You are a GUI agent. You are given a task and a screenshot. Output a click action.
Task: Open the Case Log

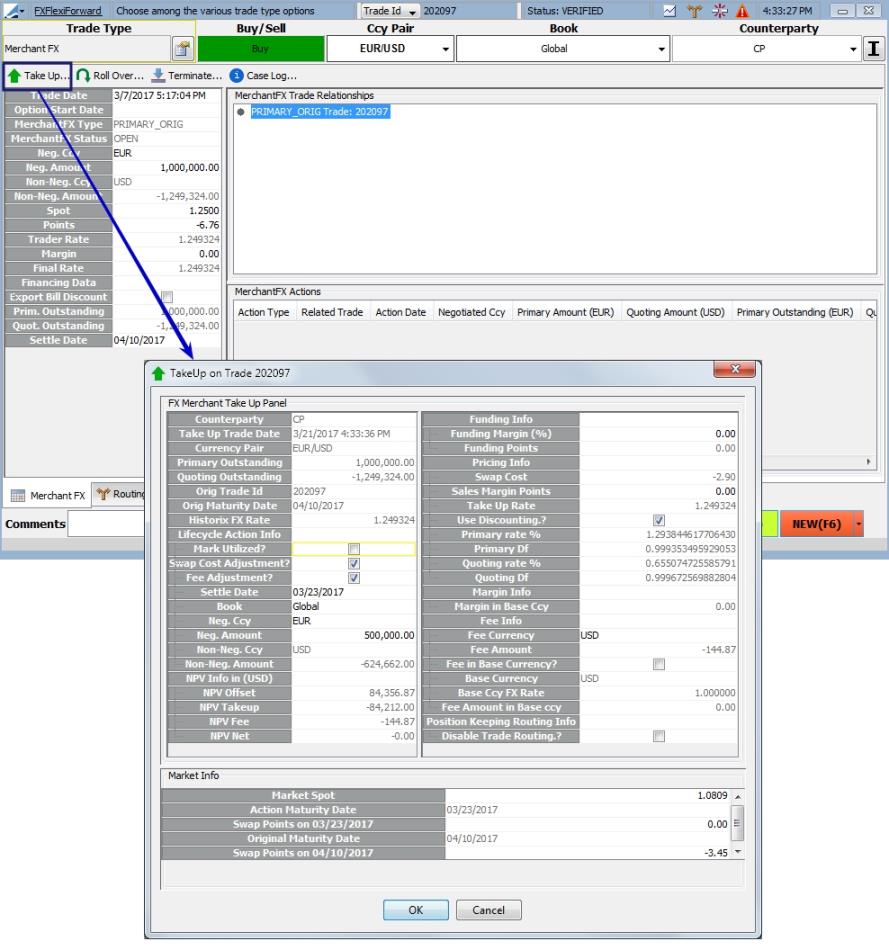(x=264, y=76)
